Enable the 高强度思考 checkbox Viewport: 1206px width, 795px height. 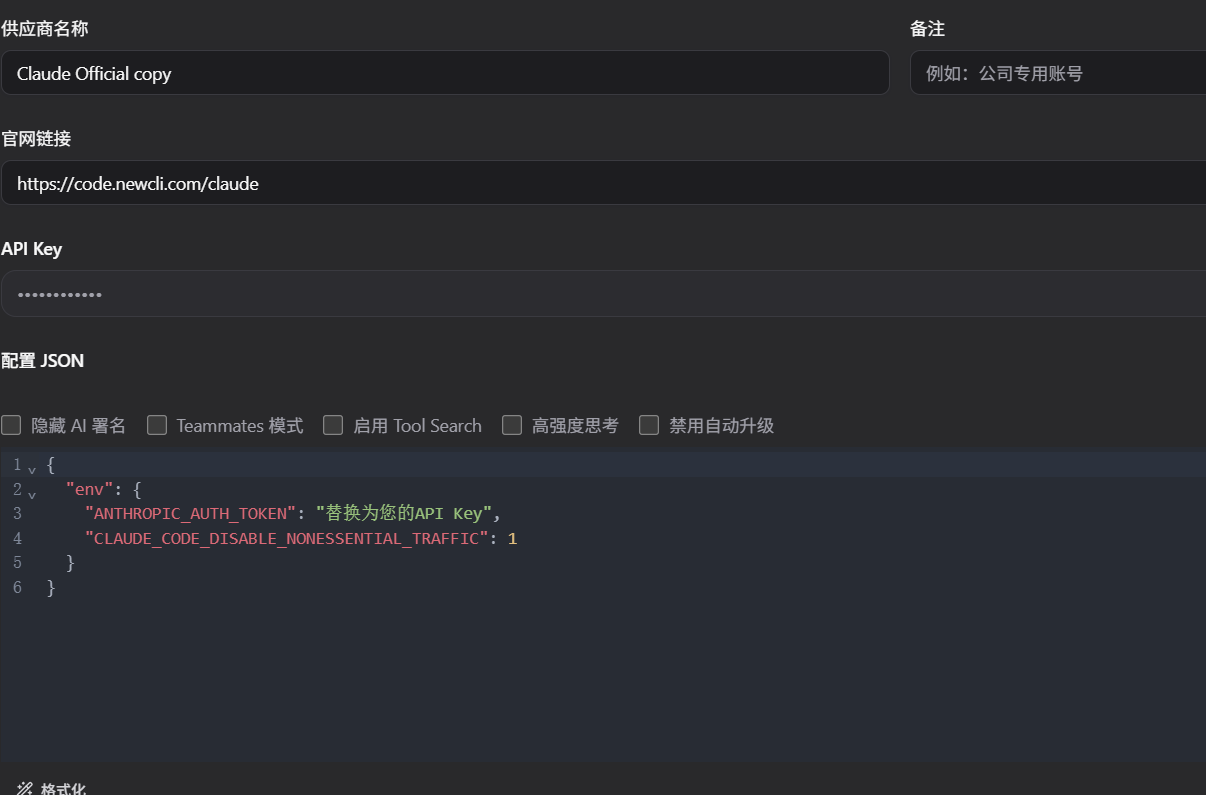512,425
